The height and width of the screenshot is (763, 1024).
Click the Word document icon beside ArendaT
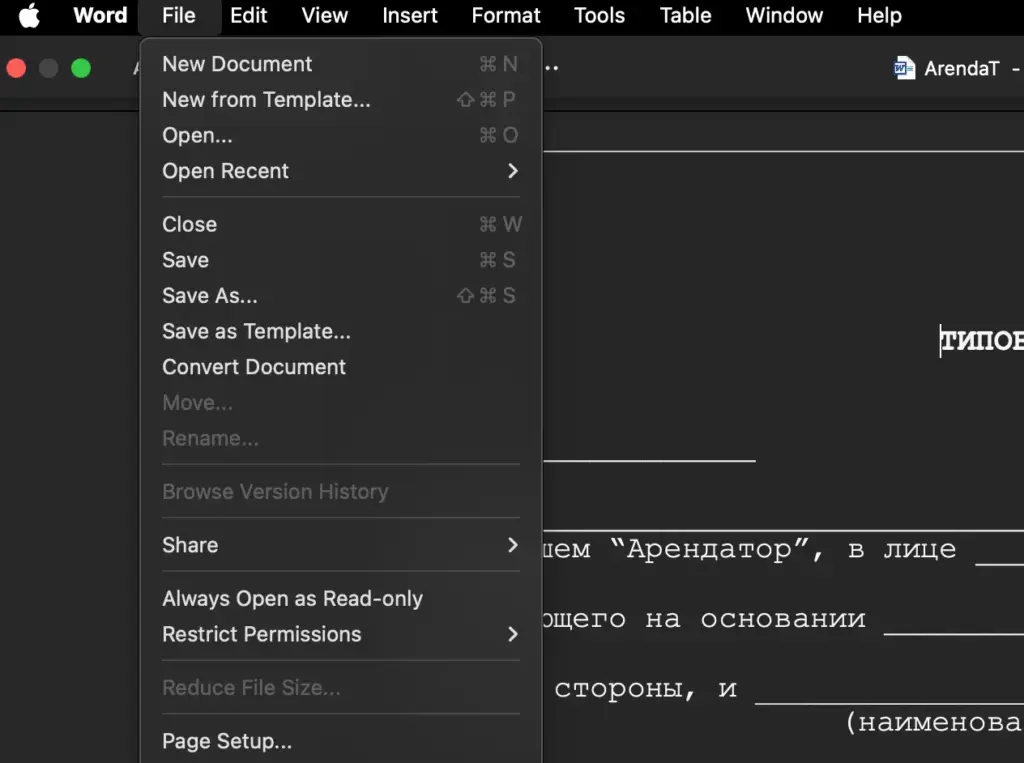[904, 68]
